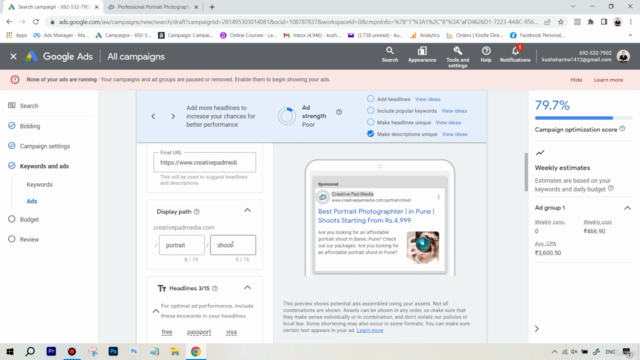
Task: Click Learn more in alert banner
Action: pos(608,80)
